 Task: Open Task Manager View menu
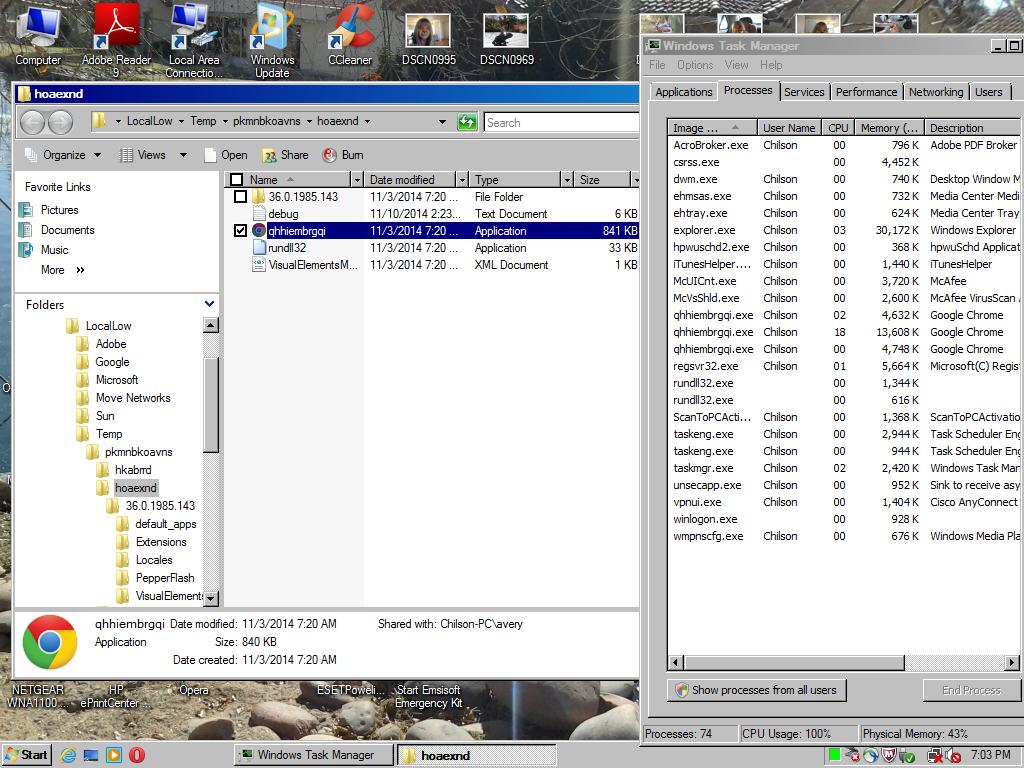point(736,65)
